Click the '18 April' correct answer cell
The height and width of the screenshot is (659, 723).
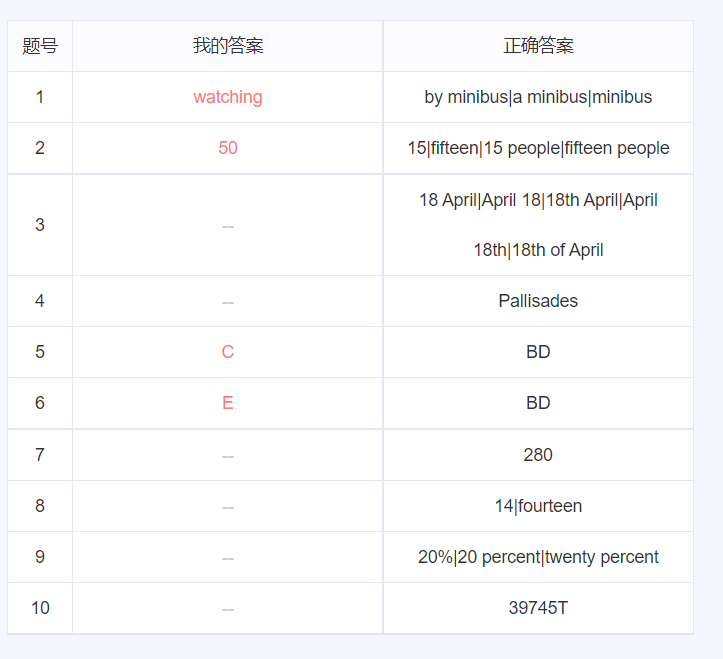tap(538, 224)
